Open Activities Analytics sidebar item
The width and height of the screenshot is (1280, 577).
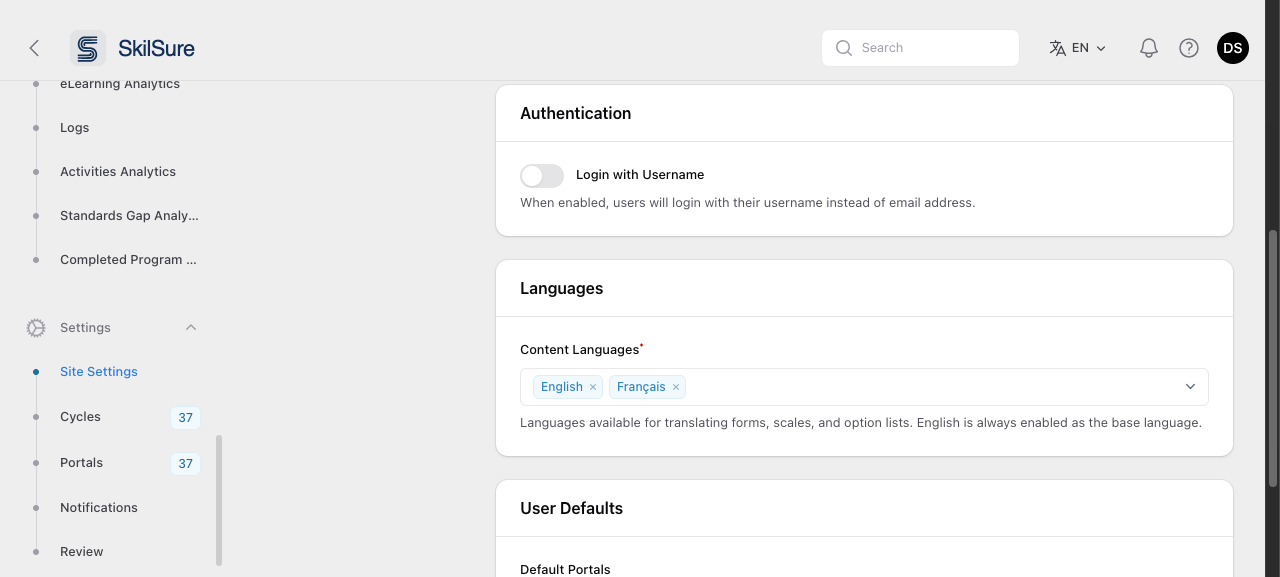point(118,172)
